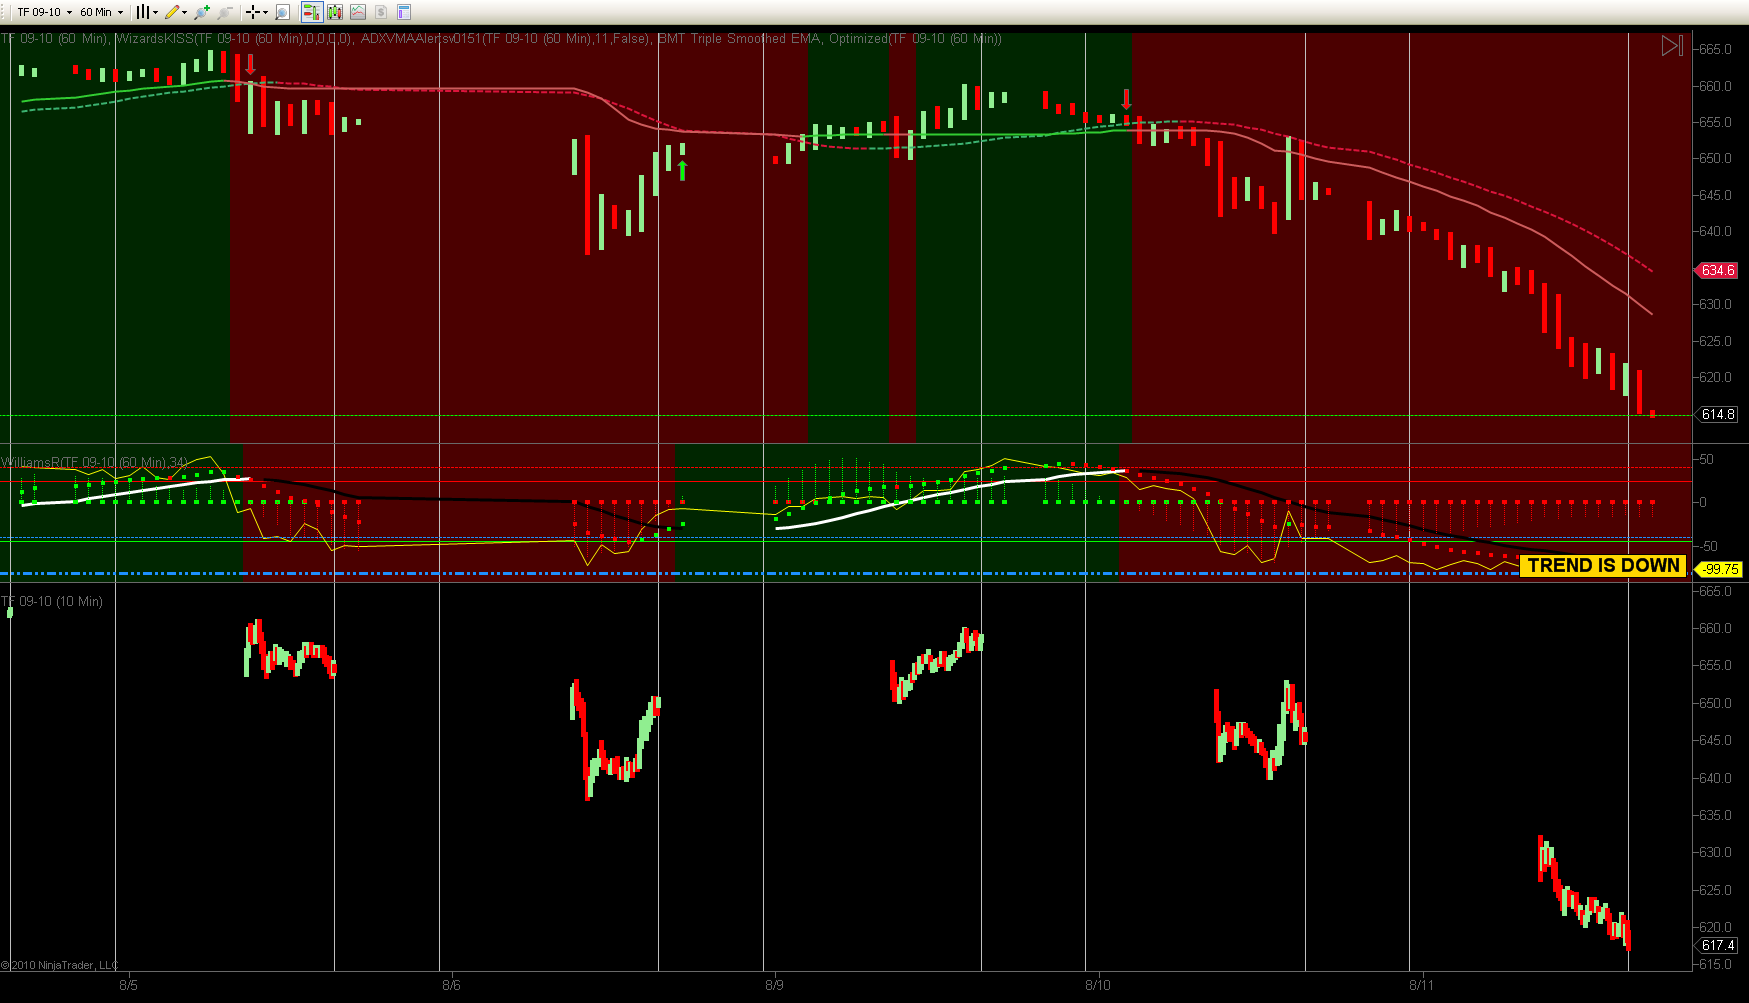Screen dimensions: 1749x1003
Task: Open the chart style bars dropdown
Action: [147, 12]
